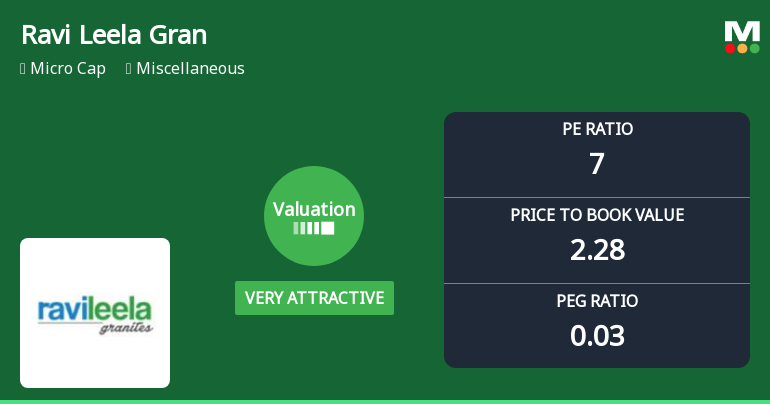Select the Micro Cap label
This screenshot has height=404, width=770.
(x=68, y=69)
